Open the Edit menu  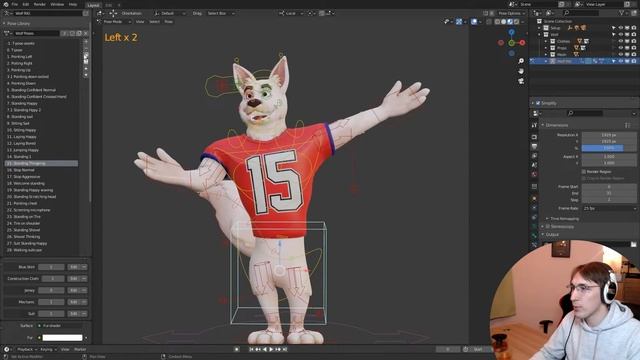tap(26, 4)
